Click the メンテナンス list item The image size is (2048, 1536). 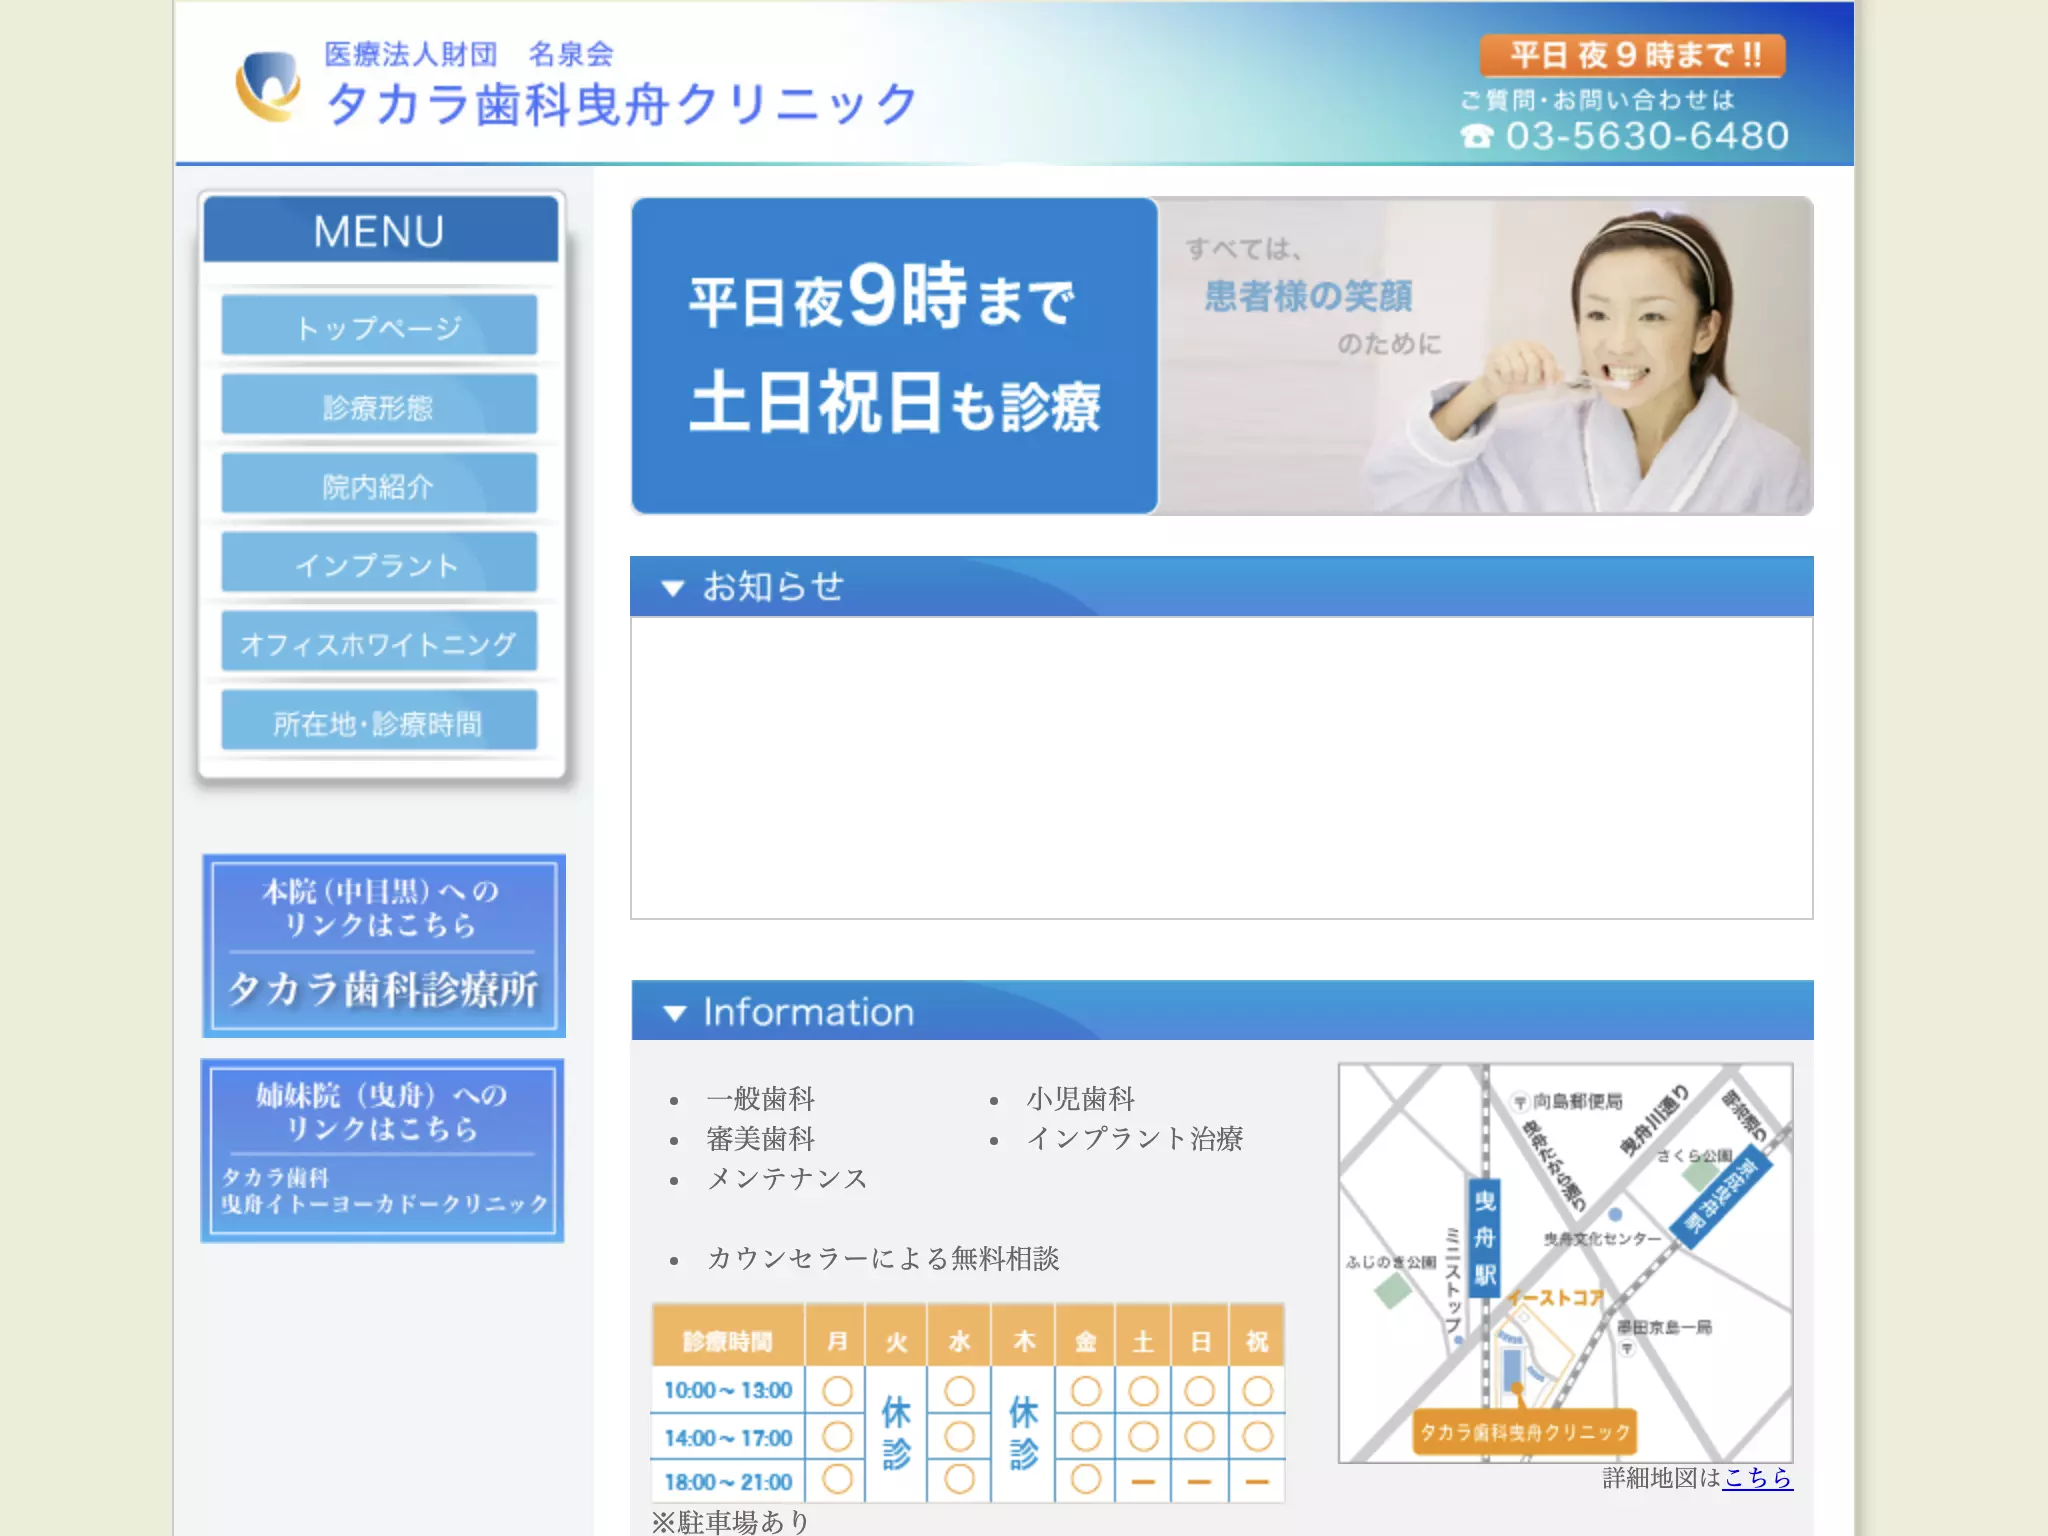coord(787,1179)
